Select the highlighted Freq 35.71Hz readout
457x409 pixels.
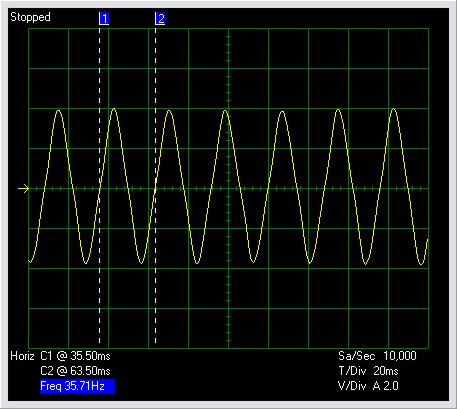[77, 386]
